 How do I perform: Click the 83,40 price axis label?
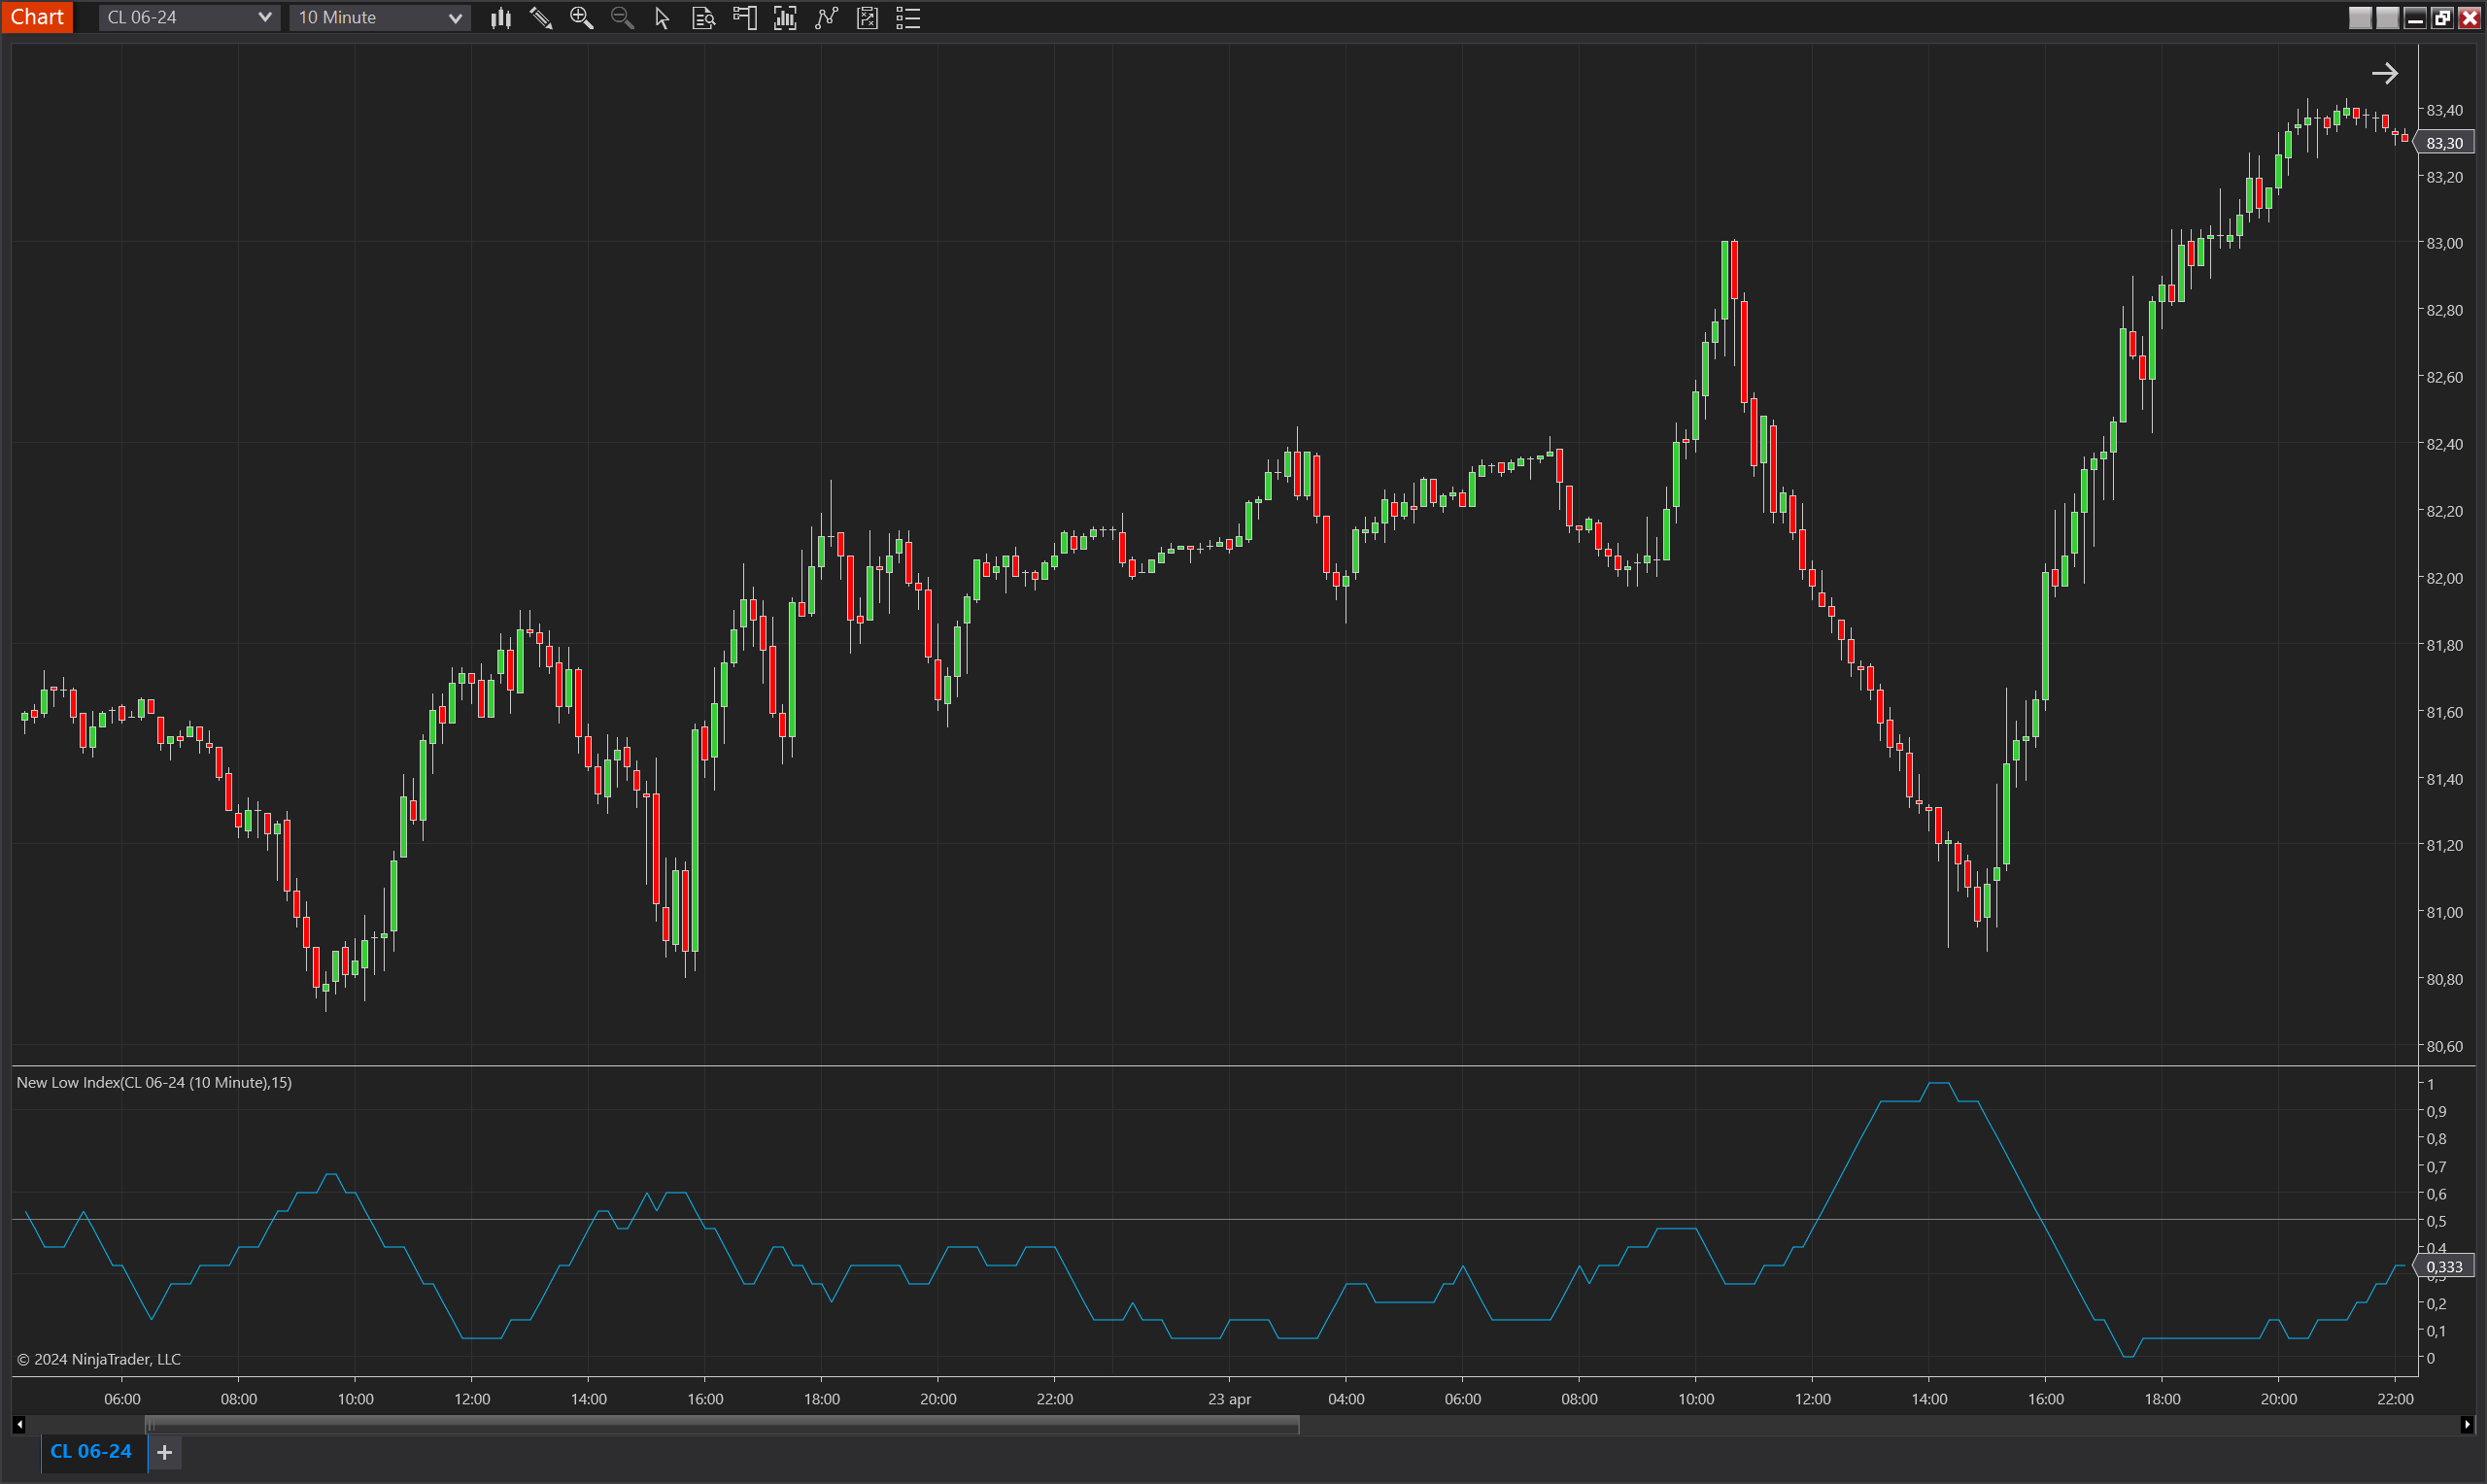(2444, 110)
